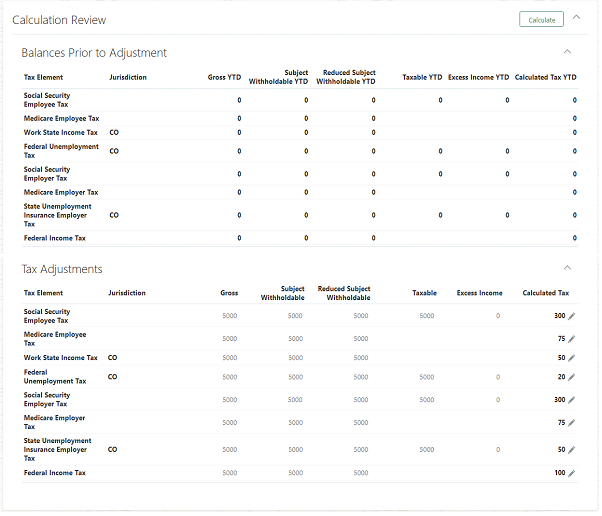Edit Medicare Employee Tax calculated value
Image resolution: width=602 pixels, height=516 pixels.
pos(572,339)
